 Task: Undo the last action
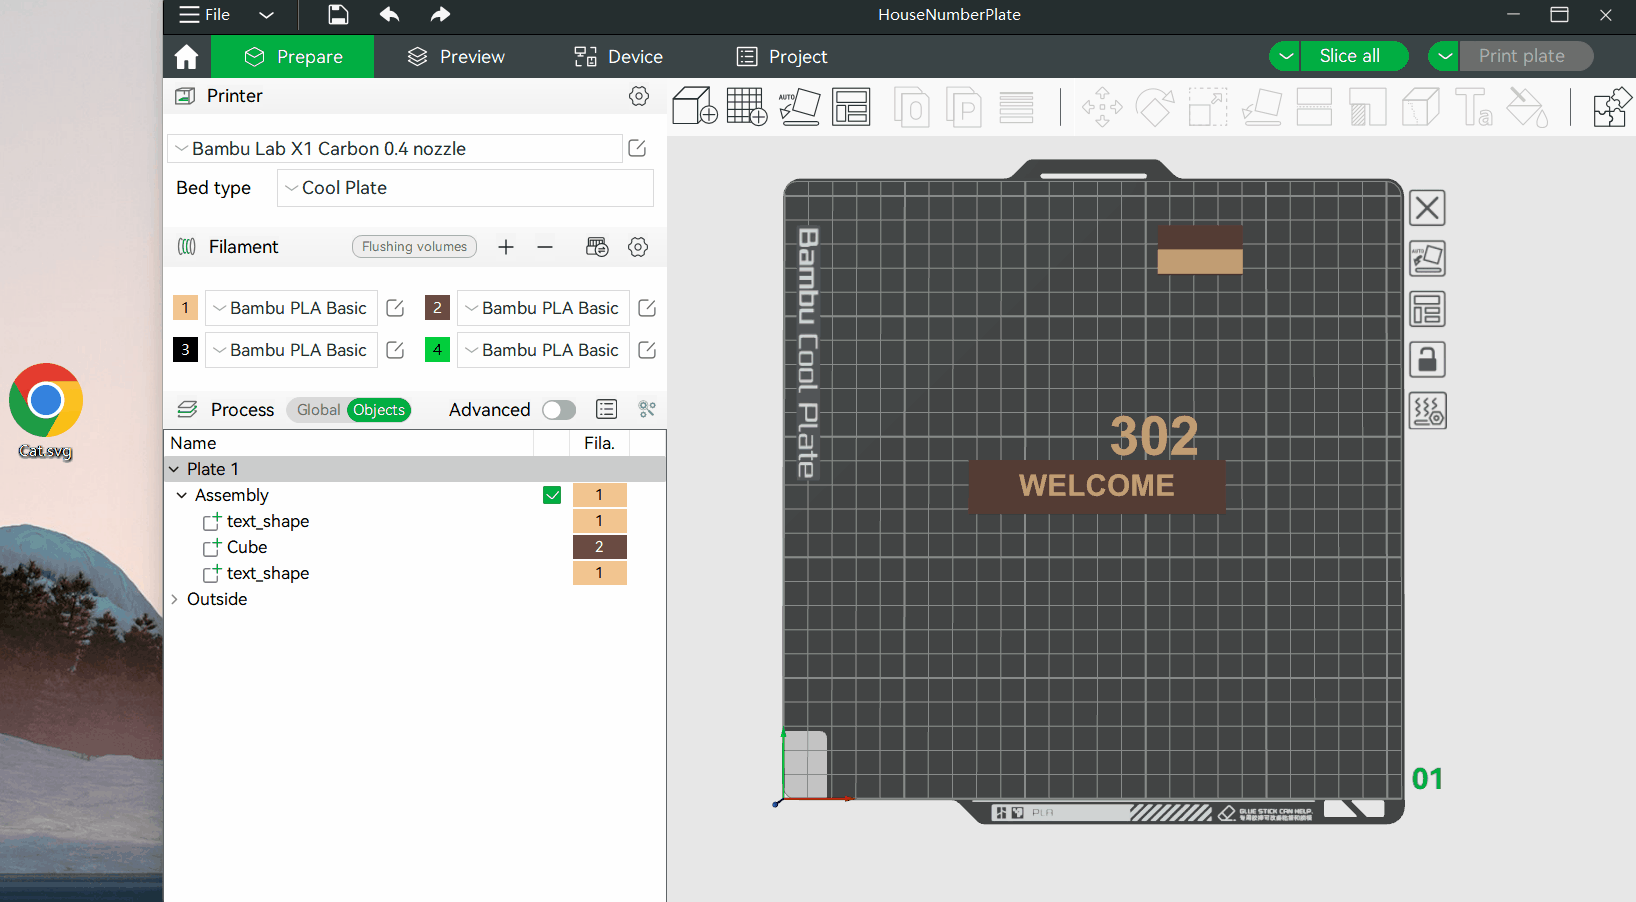(389, 15)
